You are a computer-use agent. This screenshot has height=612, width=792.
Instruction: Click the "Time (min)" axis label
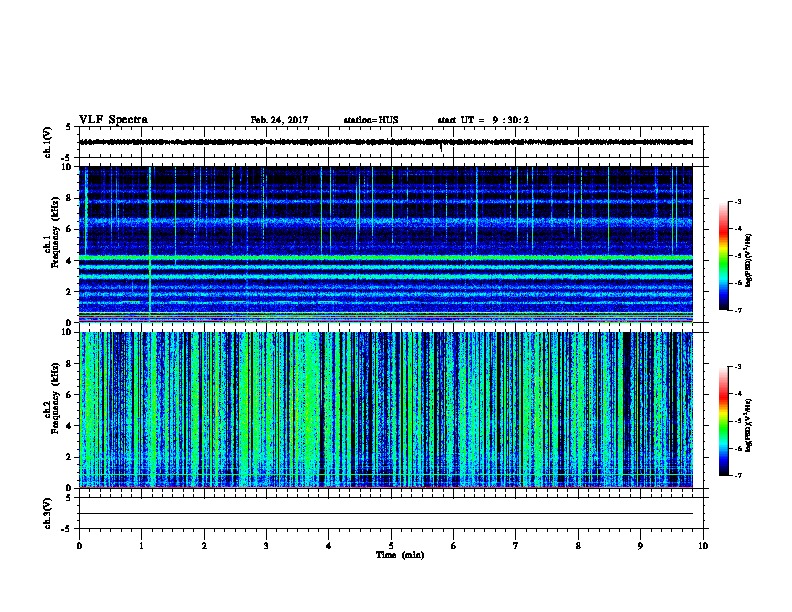400,555
